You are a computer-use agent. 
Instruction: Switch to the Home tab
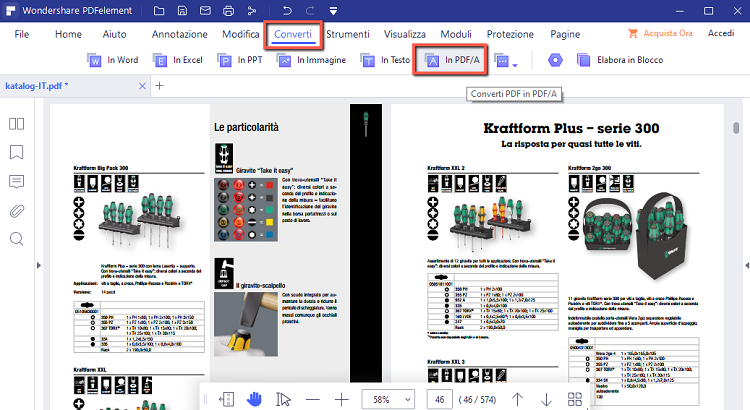[68, 34]
